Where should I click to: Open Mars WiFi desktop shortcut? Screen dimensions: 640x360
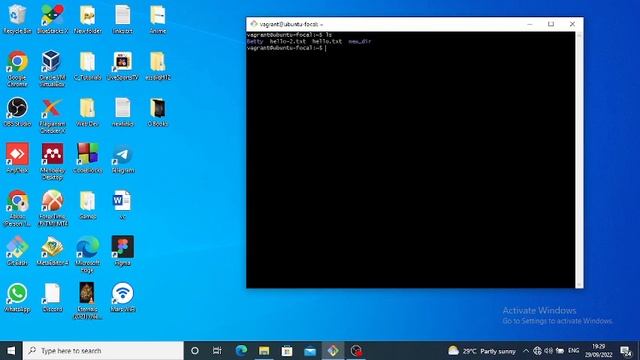pyautogui.click(x=122, y=297)
